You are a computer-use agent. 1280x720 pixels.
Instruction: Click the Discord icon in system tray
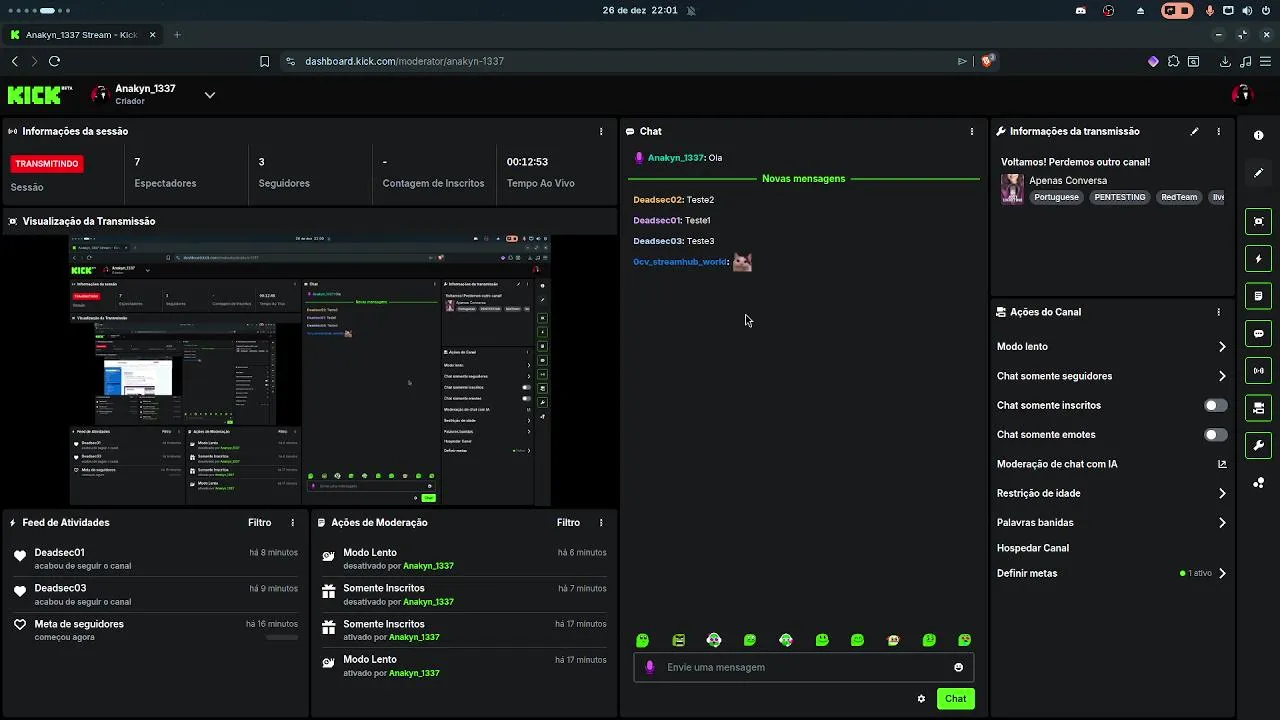[1081, 10]
